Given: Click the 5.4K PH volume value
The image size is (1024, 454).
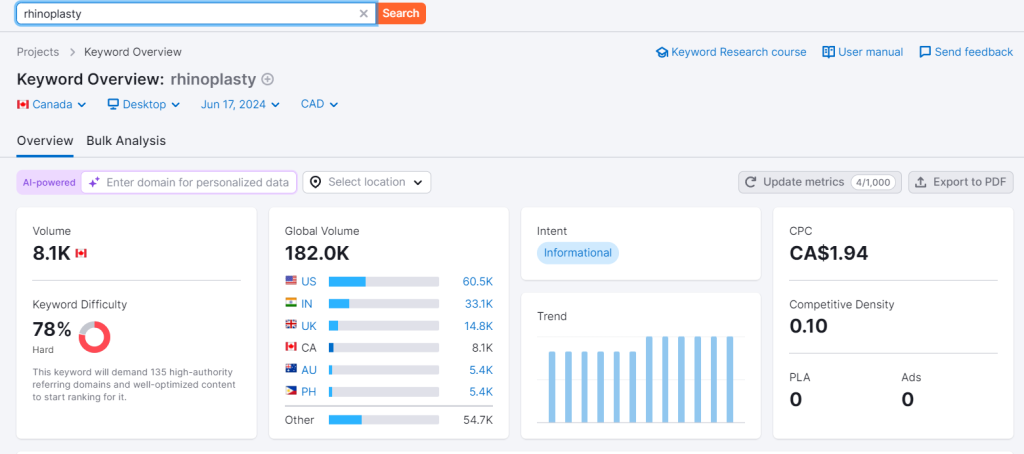Looking at the screenshot, I should pos(481,392).
